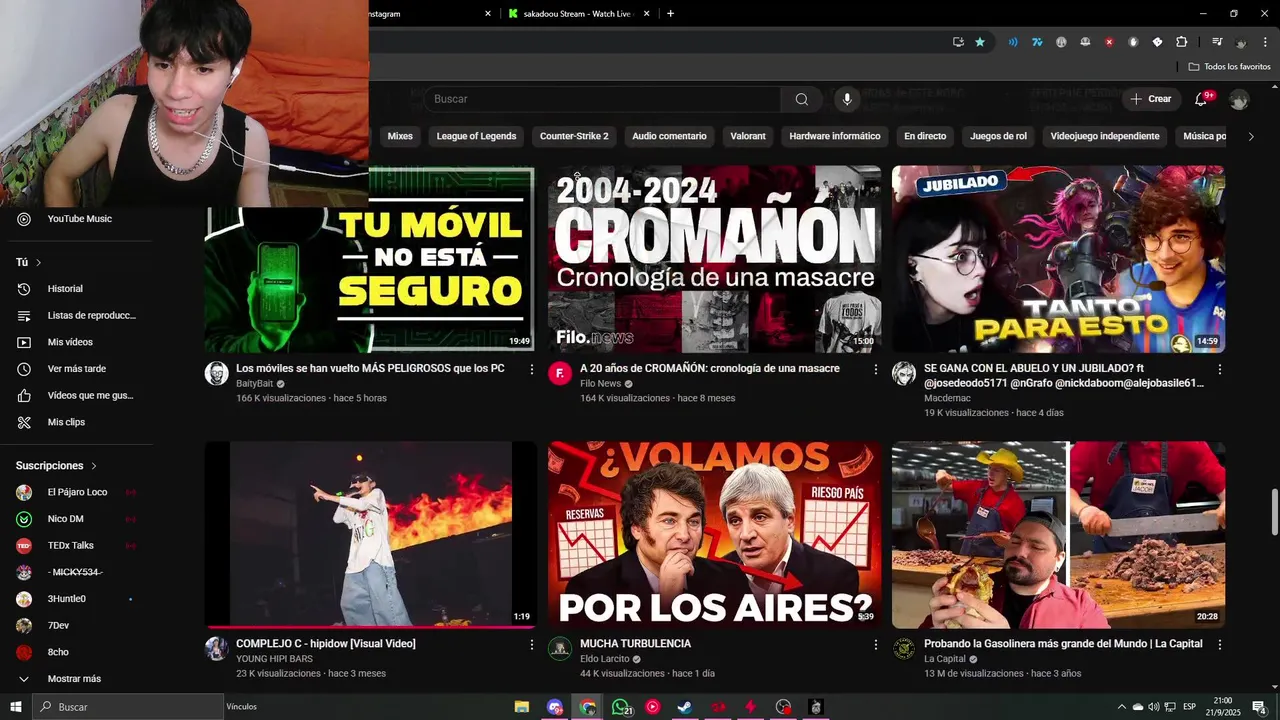Click the red shield blocker extension
The height and width of the screenshot is (720, 1280).
[1109, 42]
